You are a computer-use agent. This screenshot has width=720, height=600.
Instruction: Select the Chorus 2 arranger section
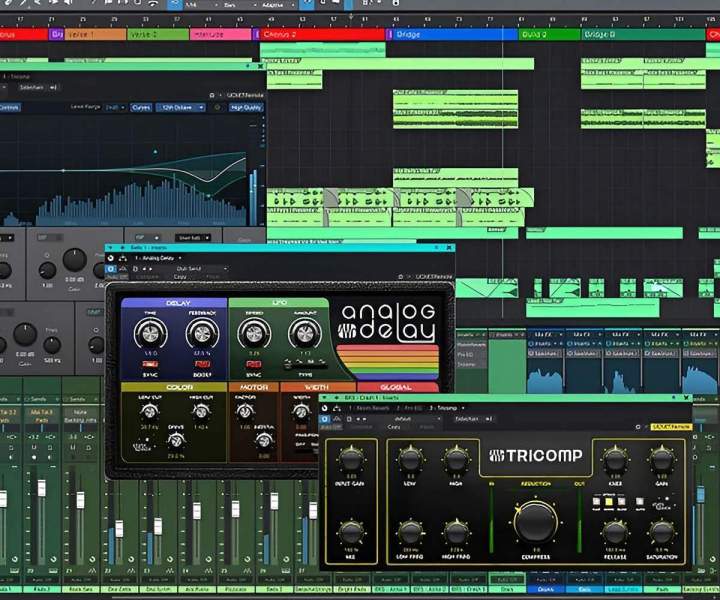click(x=323, y=34)
